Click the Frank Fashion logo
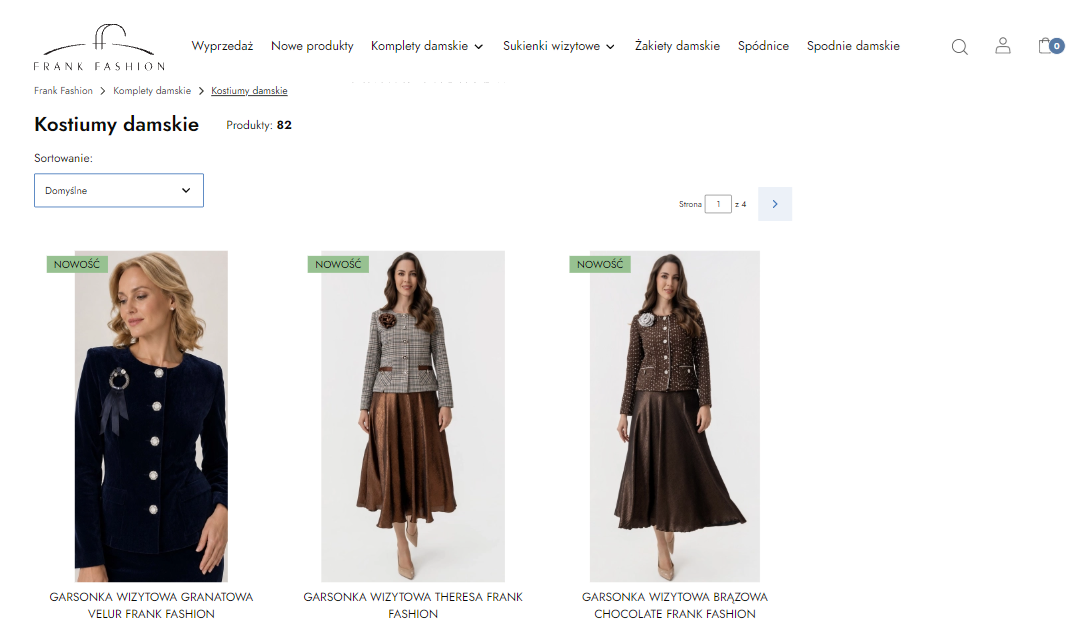The width and height of the screenshot is (1088, 634). (x=99, y=47)
